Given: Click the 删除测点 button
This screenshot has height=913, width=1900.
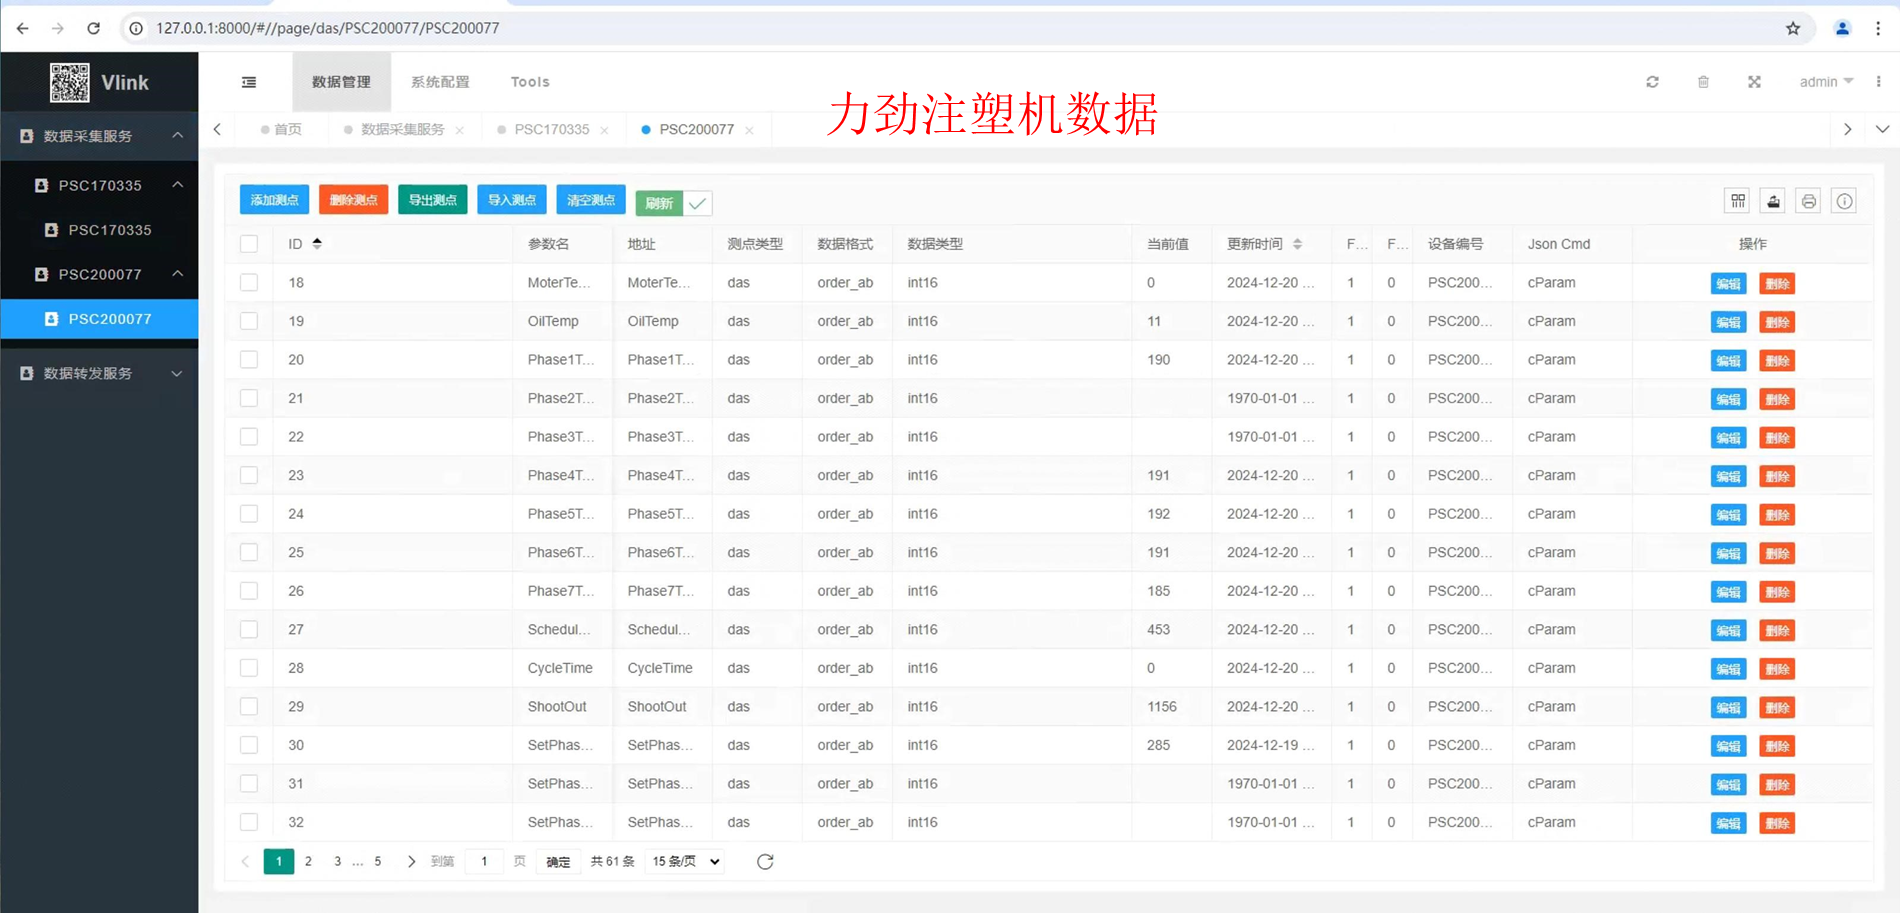Looking at the screenshot, I should tap(353, 200).
